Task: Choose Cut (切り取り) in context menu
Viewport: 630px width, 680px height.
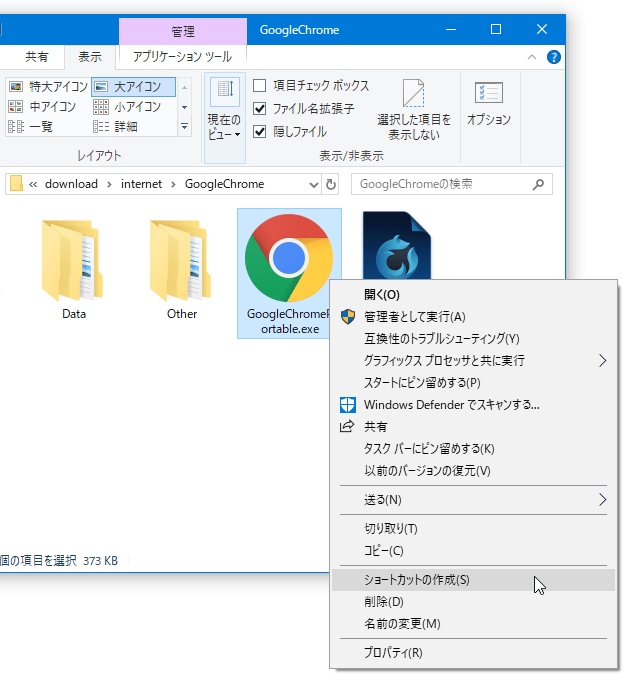Action: click(x=473, y=529)
